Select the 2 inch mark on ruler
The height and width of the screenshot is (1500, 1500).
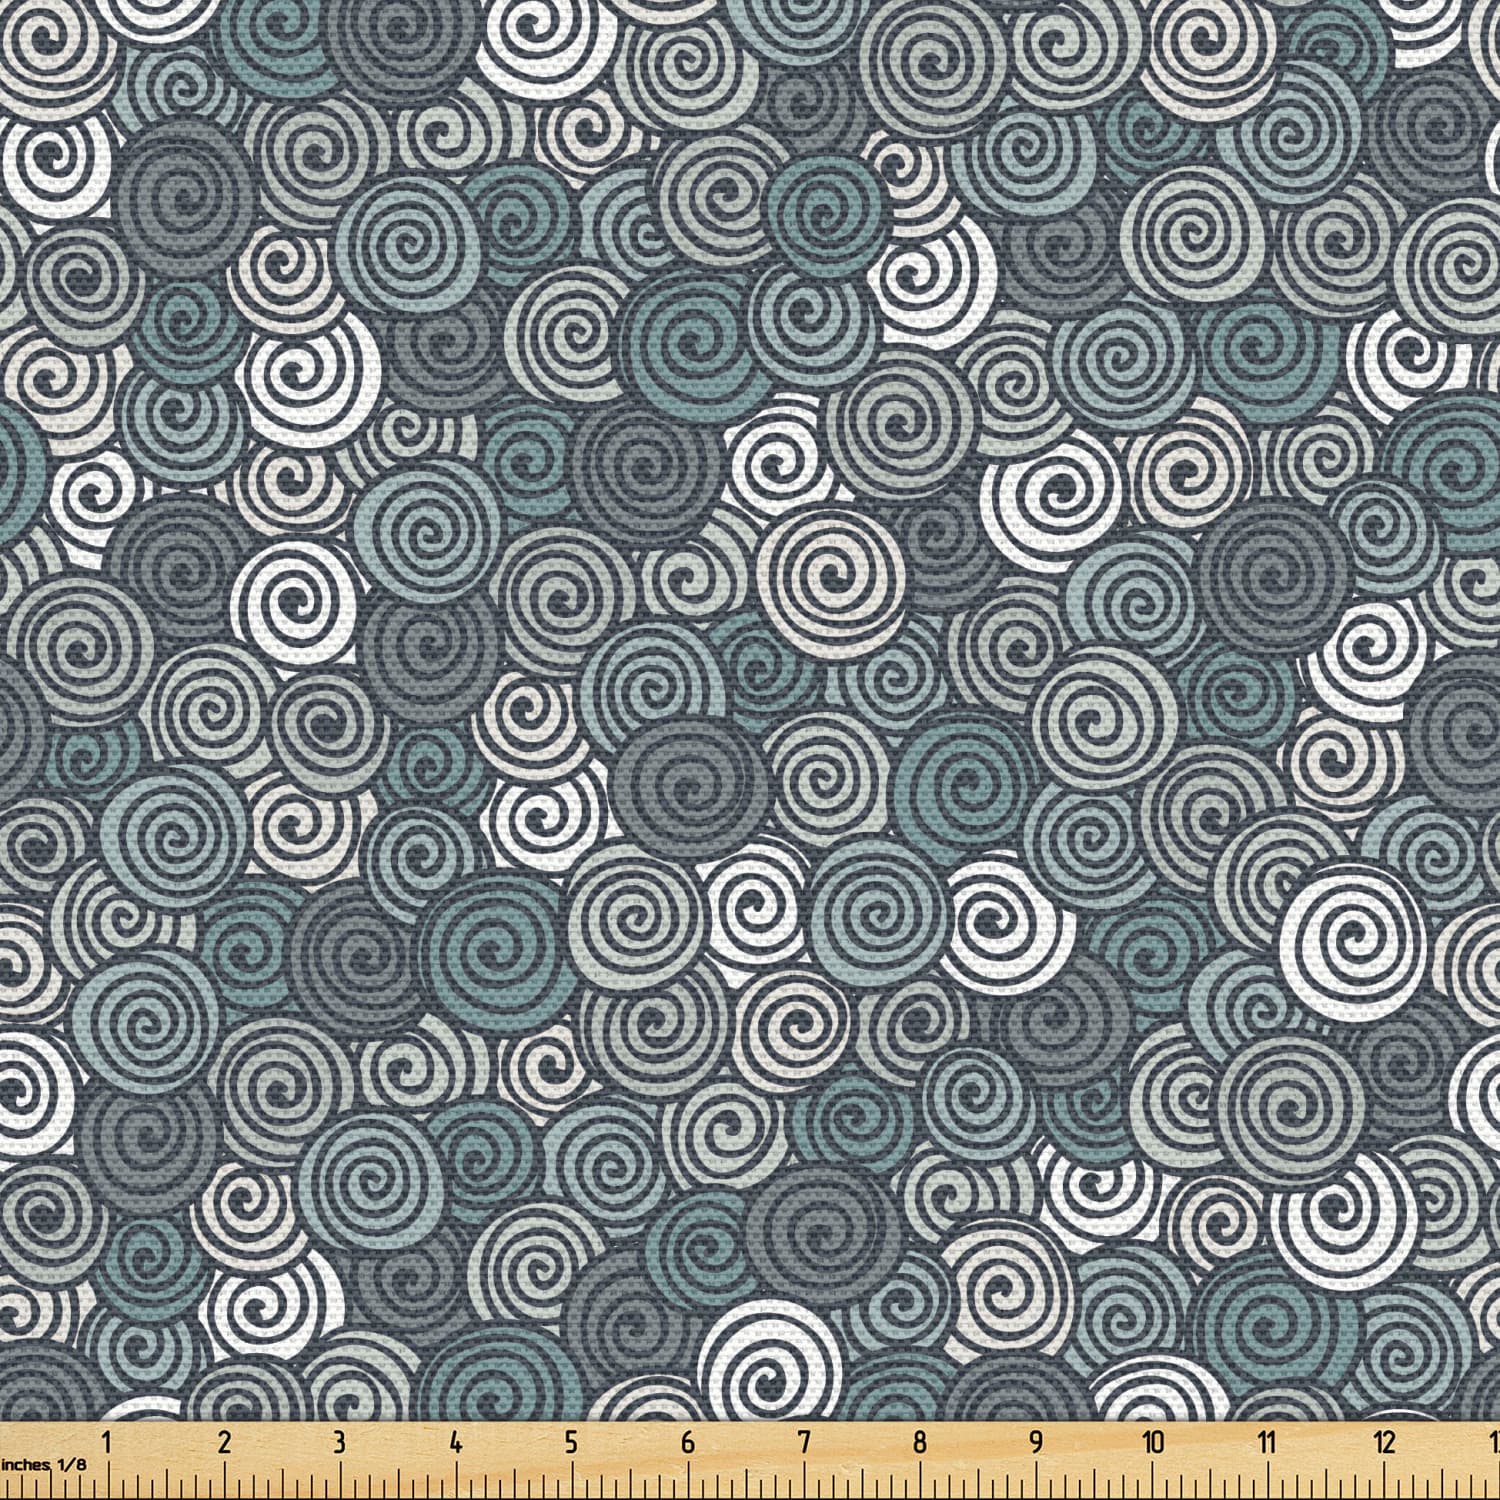[x=224, y=1442]
